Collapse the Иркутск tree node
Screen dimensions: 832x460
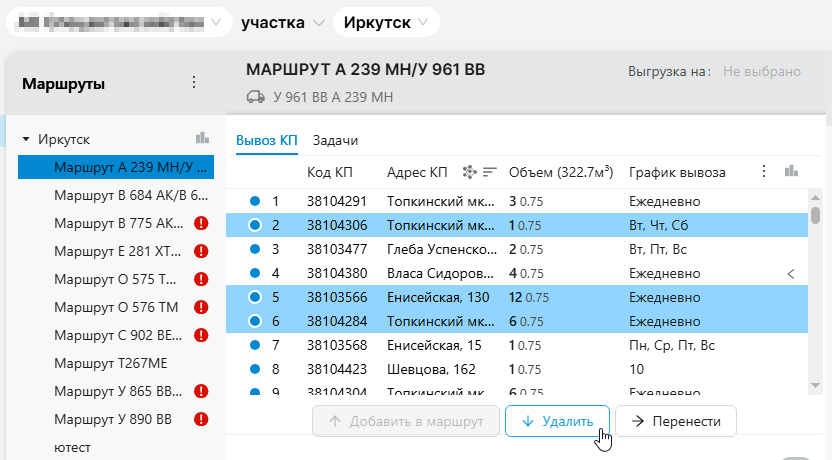(26, 140)
